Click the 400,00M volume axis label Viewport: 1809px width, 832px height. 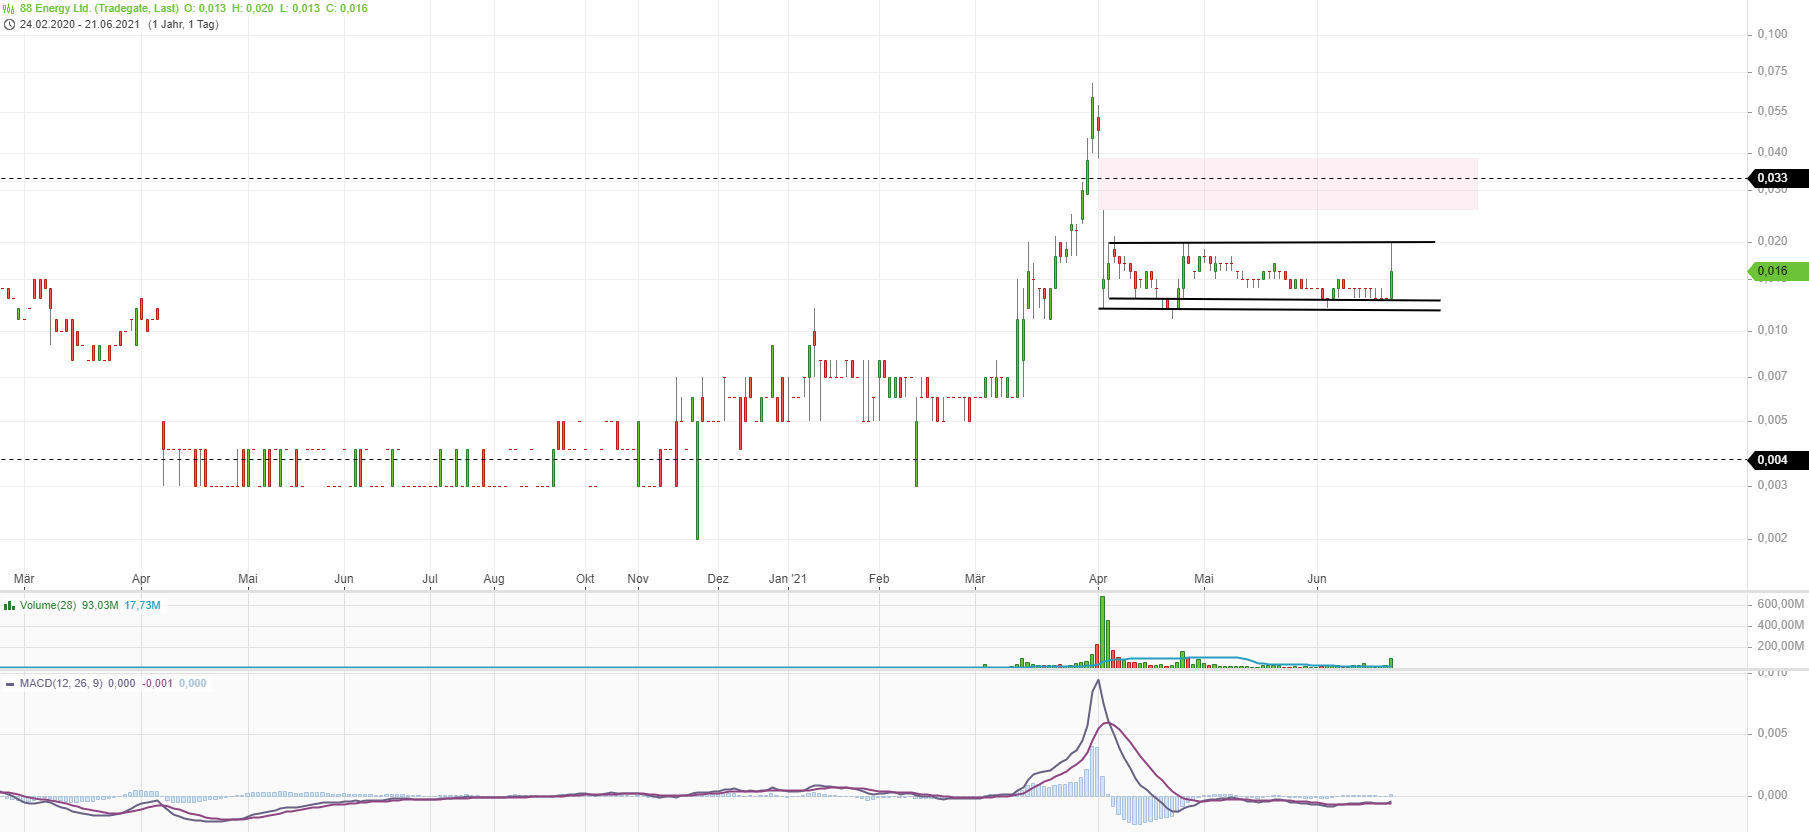click(x=1781, y=625)
